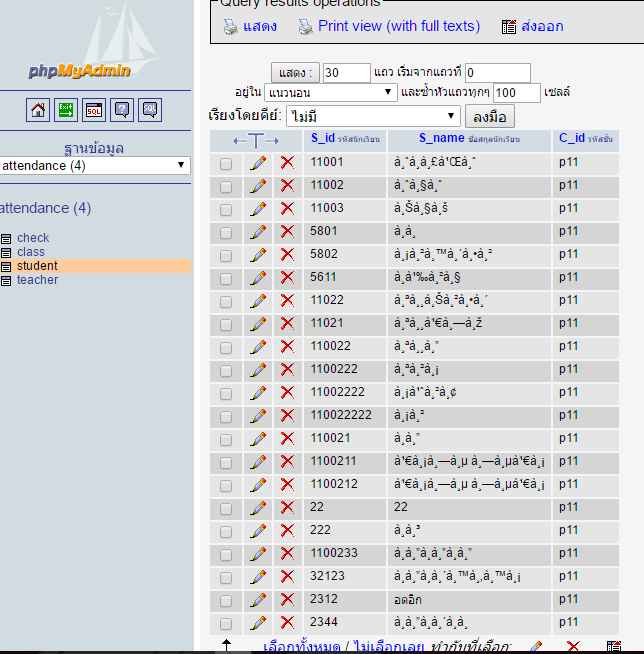Click the แสดง : show rows button
This screenshot has height=654, width=644.
coord(295,73)
